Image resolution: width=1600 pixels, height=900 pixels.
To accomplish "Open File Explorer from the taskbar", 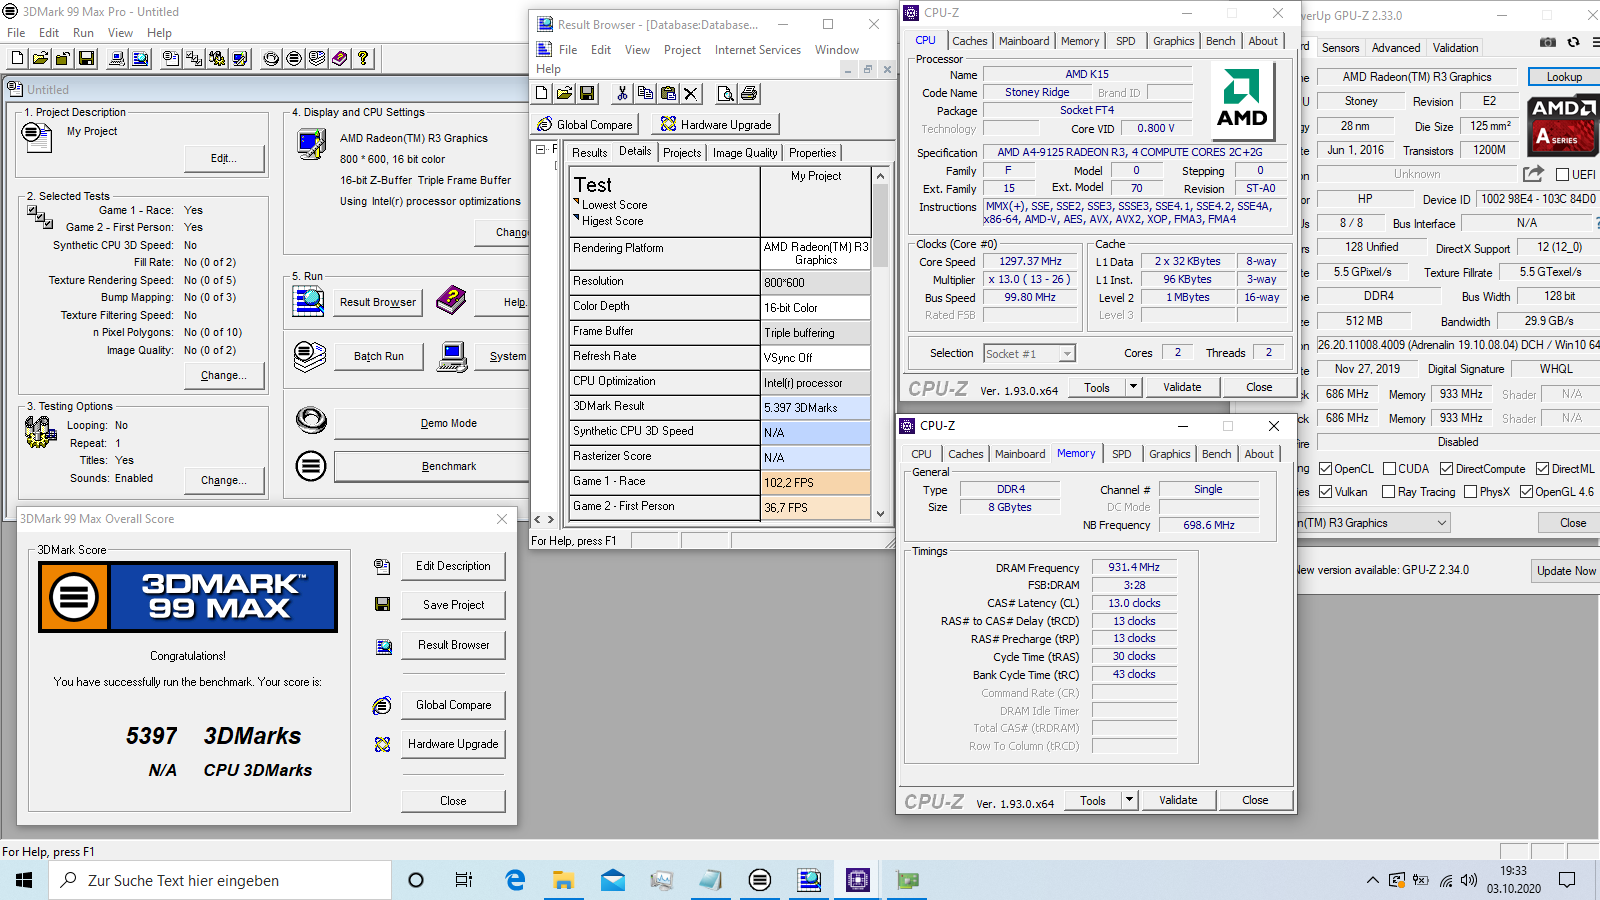I will pyautogui.click(x=564, y=880).
